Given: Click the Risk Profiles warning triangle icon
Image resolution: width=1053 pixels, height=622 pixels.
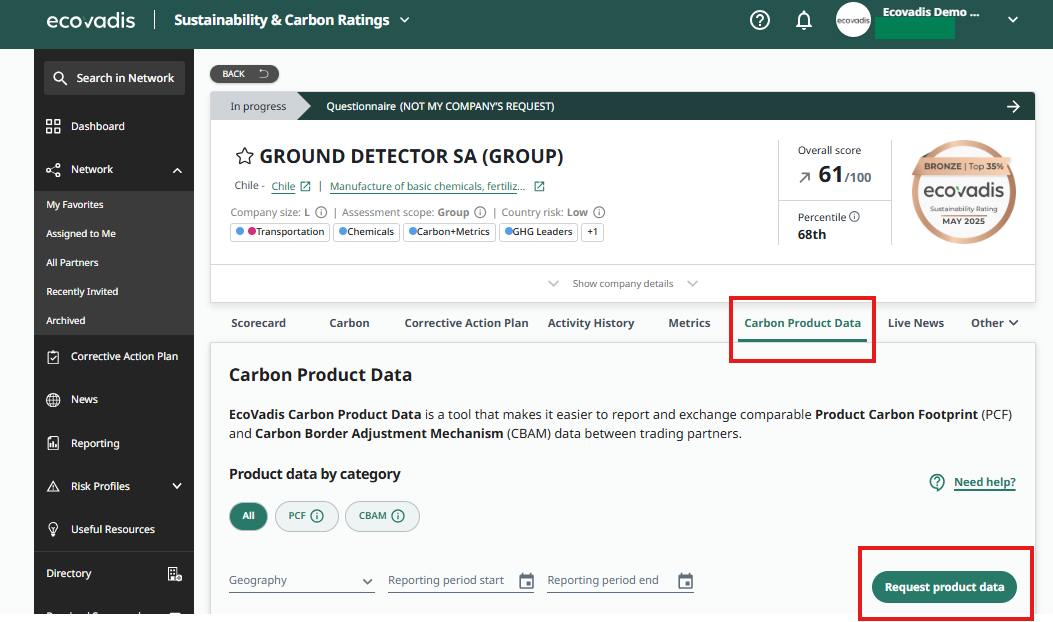Looking at the screenshot, I should tap(53, 486).
